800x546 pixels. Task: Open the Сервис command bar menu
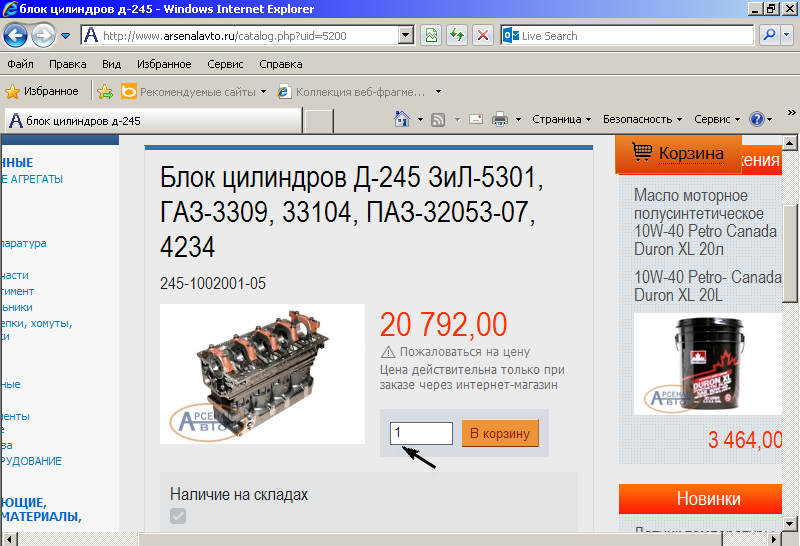click(x=717, y=119)
